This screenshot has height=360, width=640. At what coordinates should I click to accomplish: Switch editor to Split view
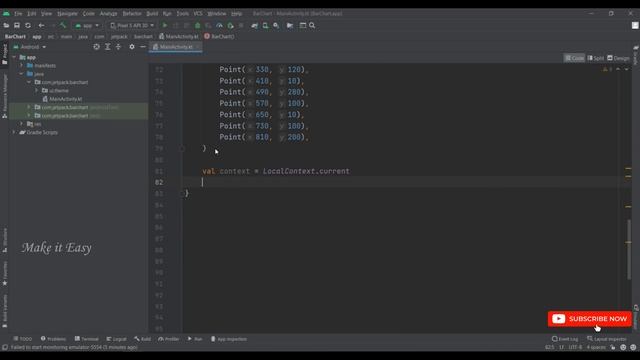click(596, 58)
